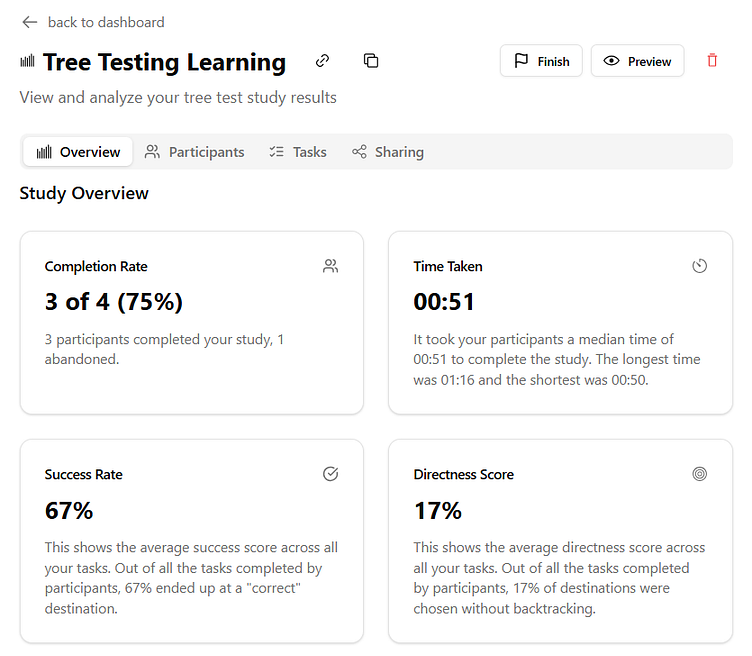752x656 pixels.
Task: Click the timer icon in Time Taken card
Action: coord(700,266)
